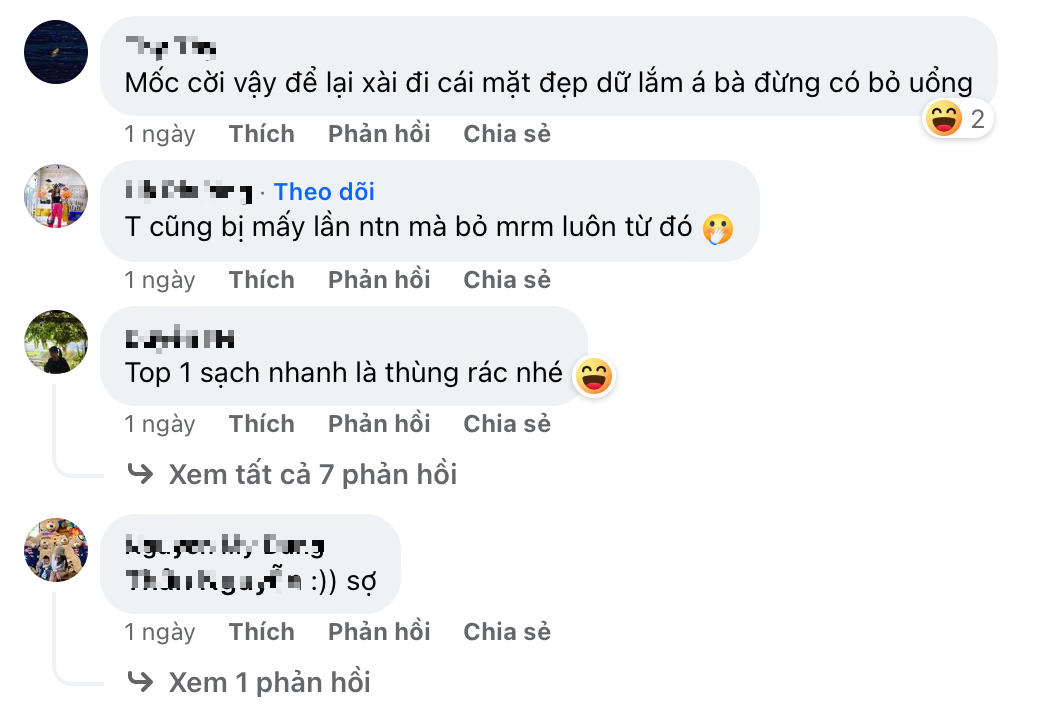
Task: Expand 'Xem 1 phản hồi' reply thread
Action: click(x=269, y=682)
